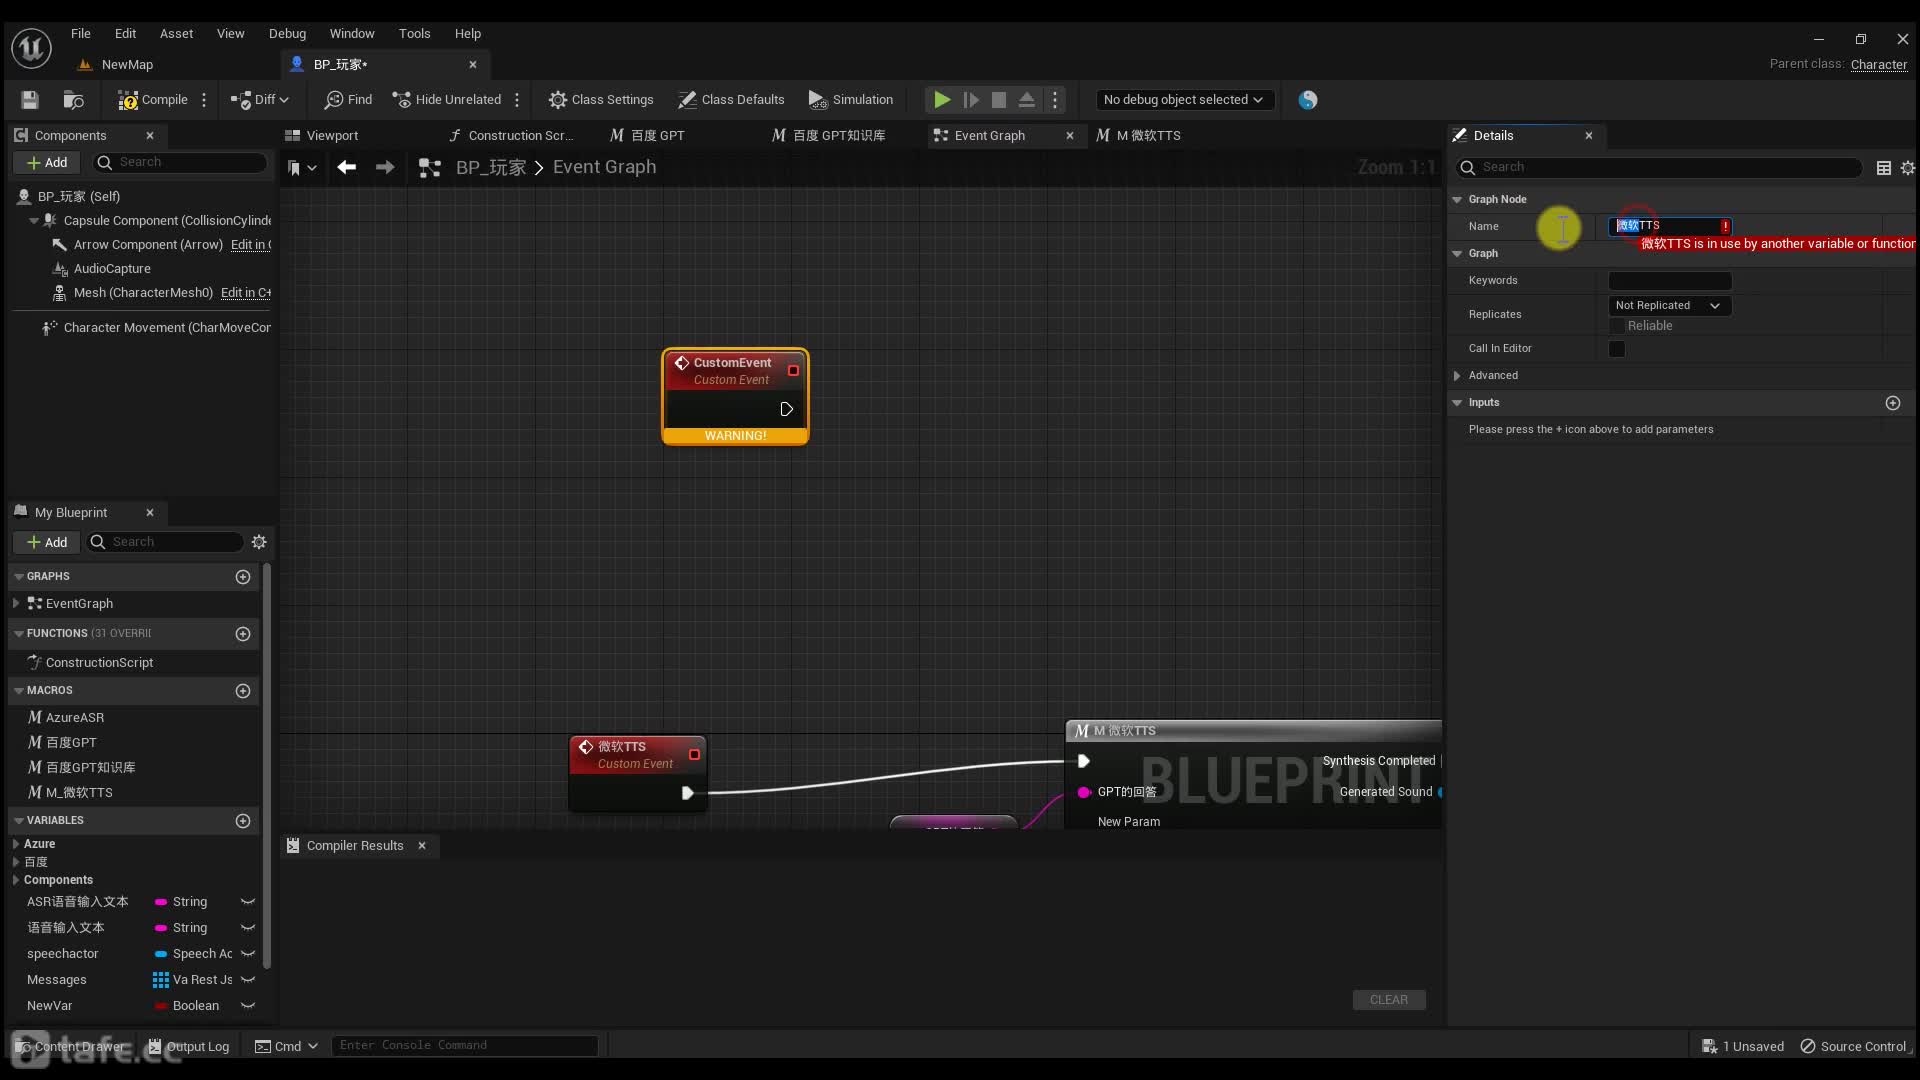Toggle the Call In Editor checkbox
1920x1080 pixels.
pyautogui.click(x=1617, y=349)
